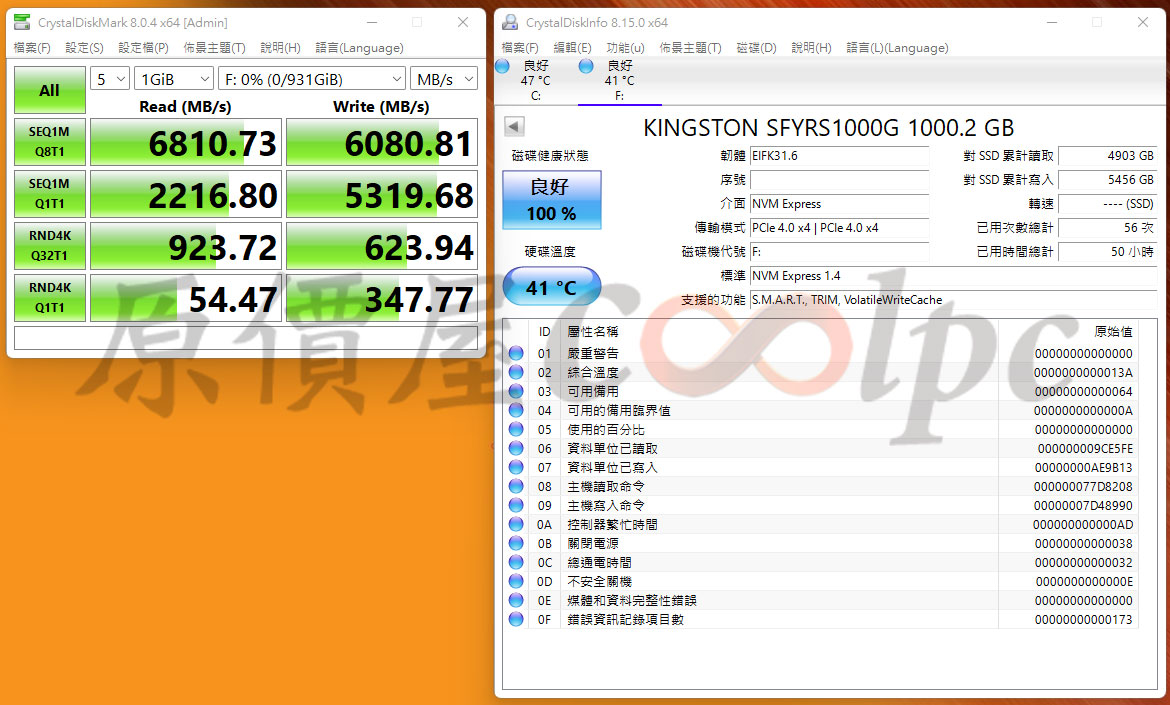Screen dimensions: 1170x705
Task: Click SEQ1M Q8T1 read result 6810.73
Action: pos(186,142)
